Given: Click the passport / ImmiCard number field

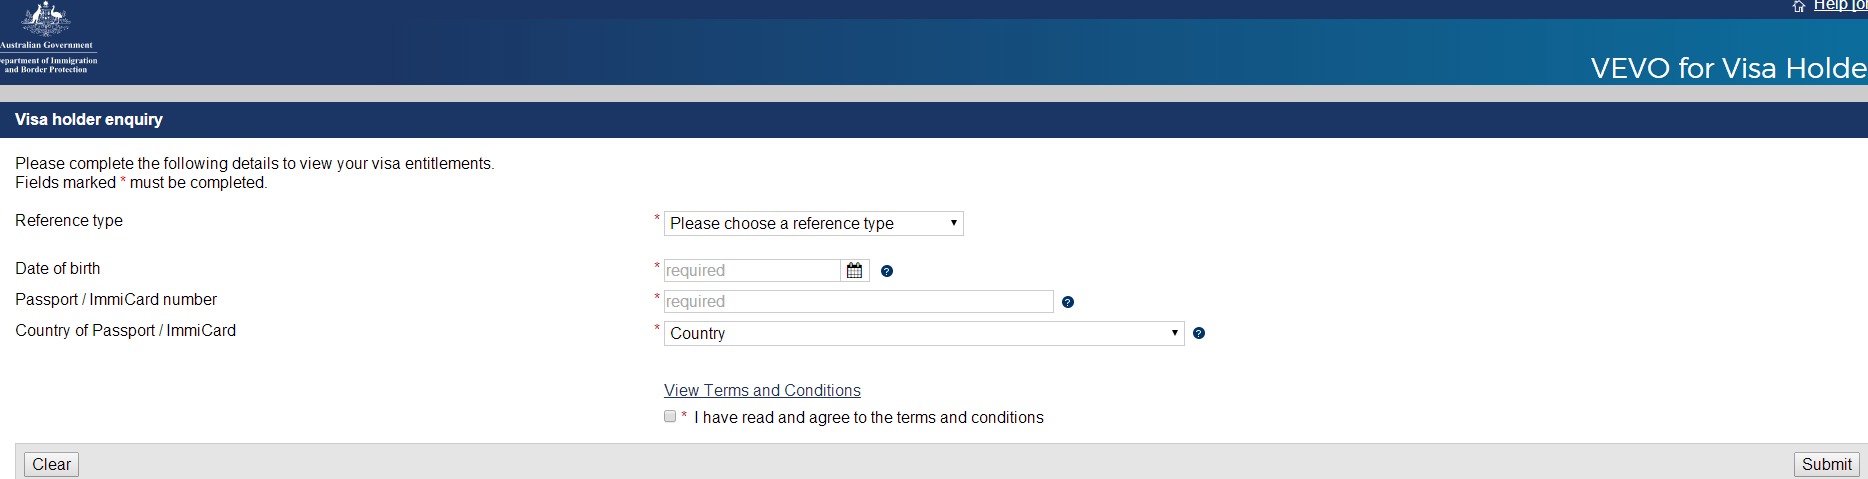Looking at the screenshot, I should pyautogui.click(x=858, y=302).
